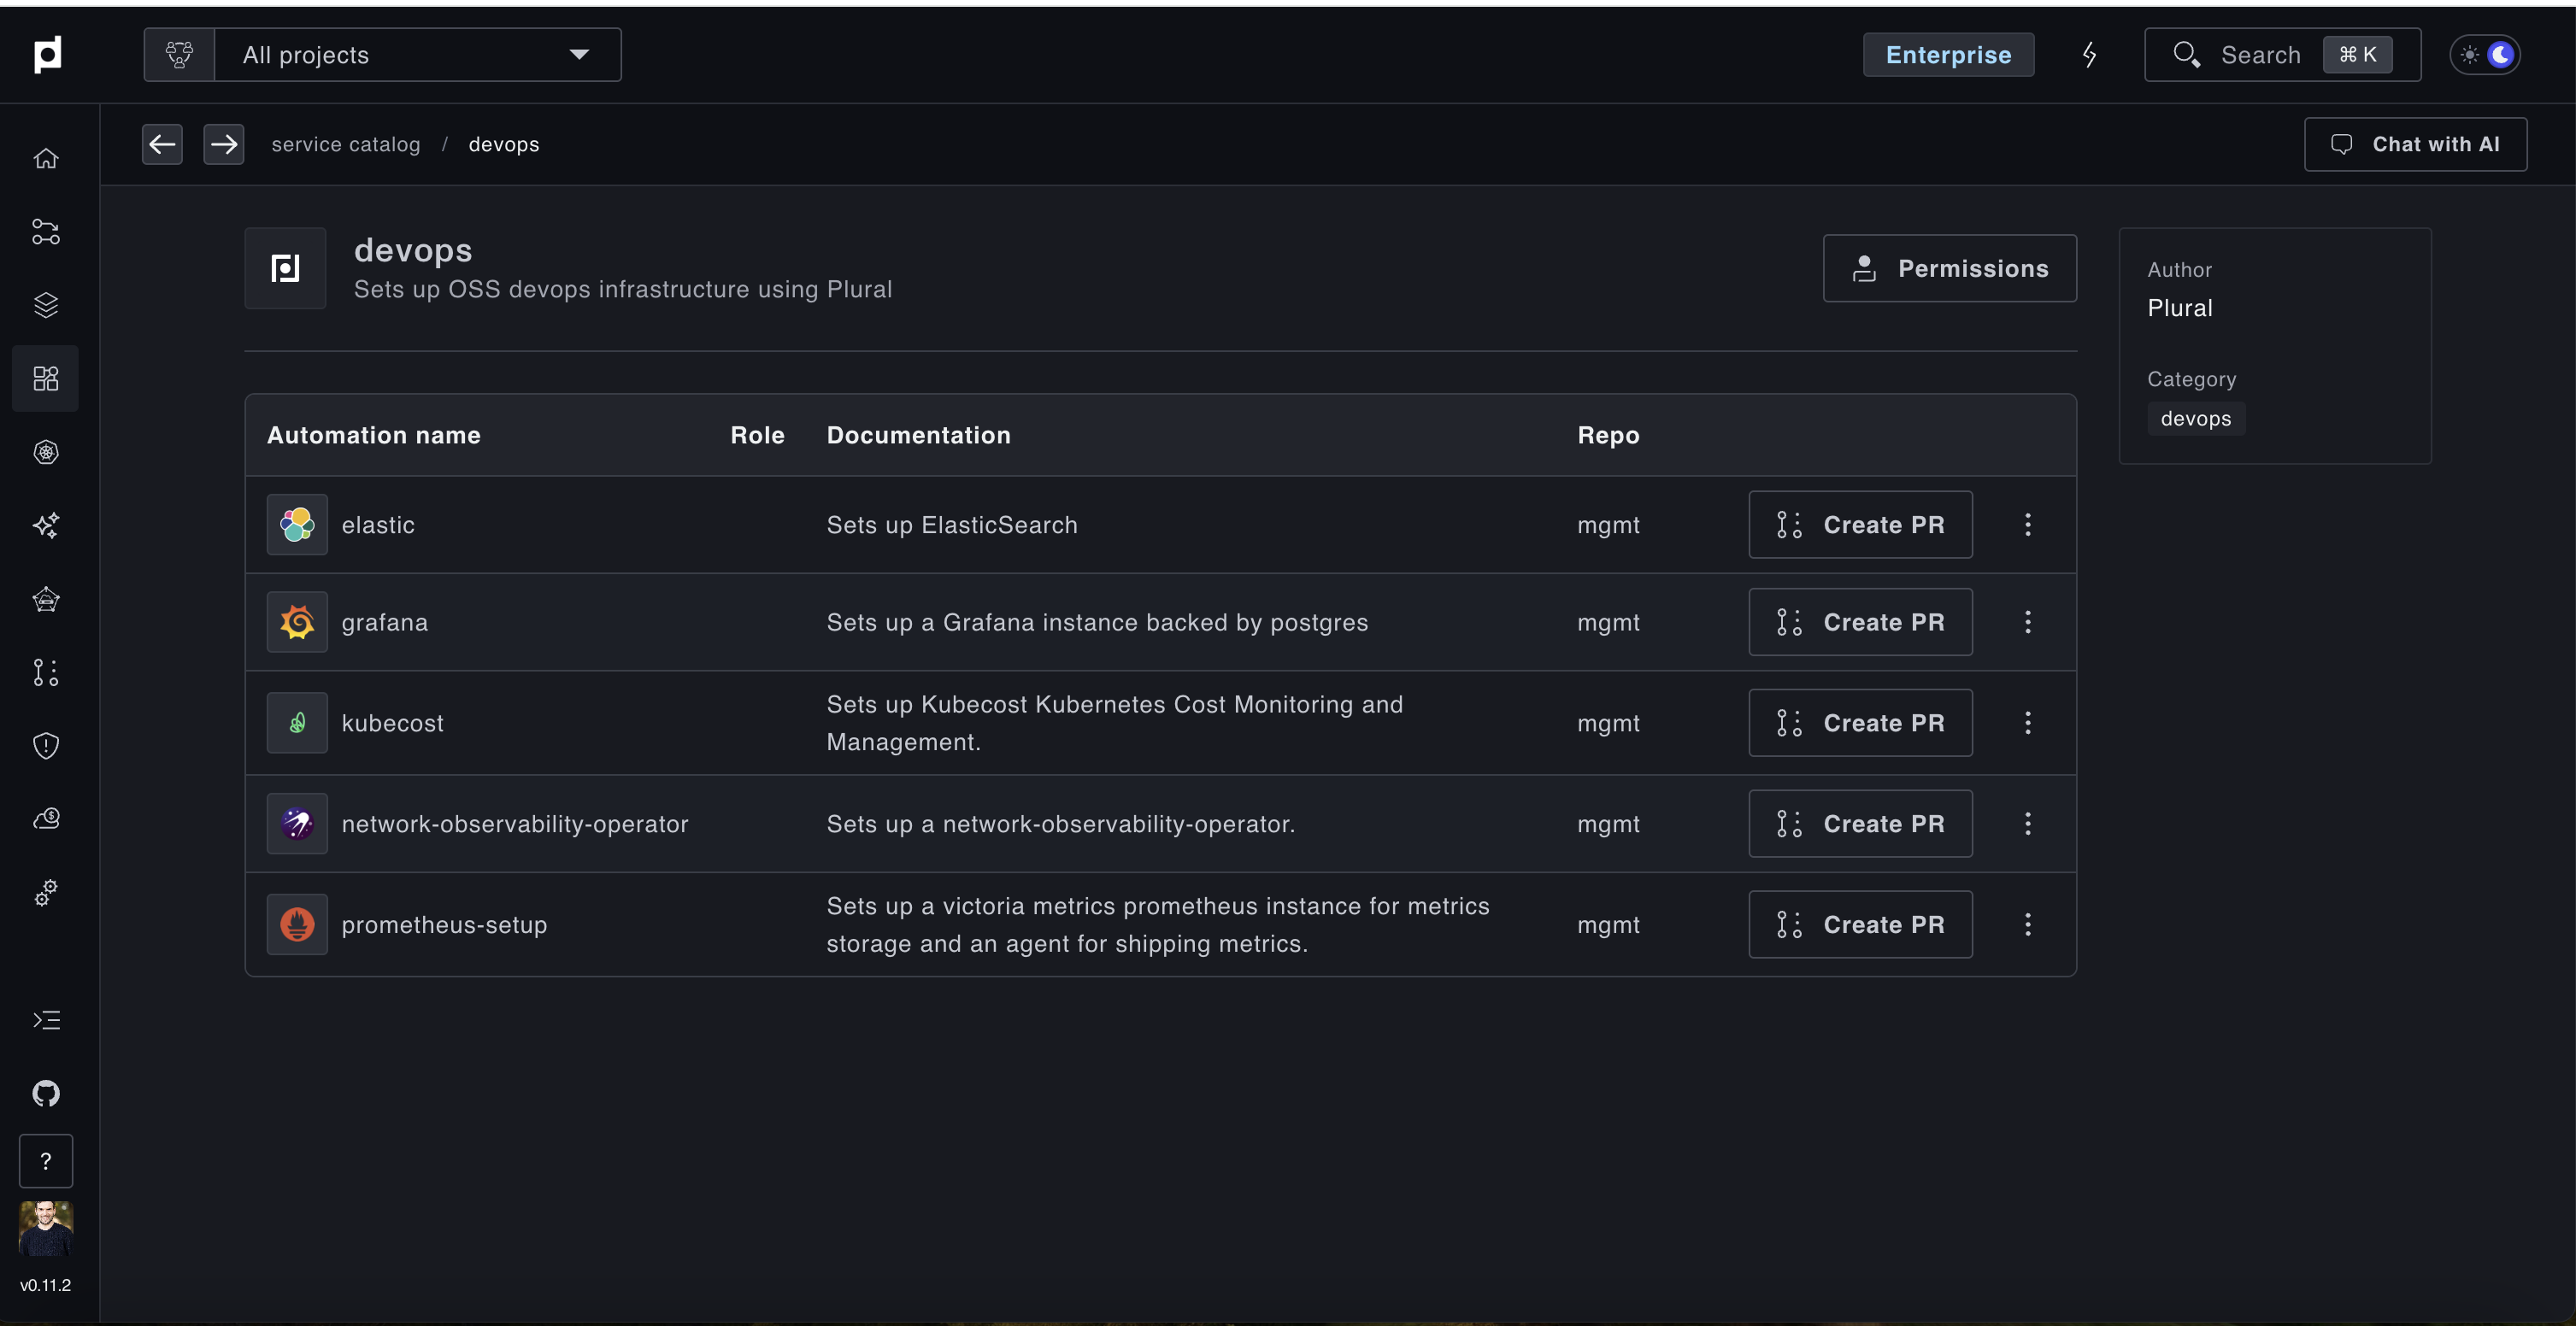Click the security shield sidebar icon
Viewport: 2576px width, 1326px height.
(46, 745)
